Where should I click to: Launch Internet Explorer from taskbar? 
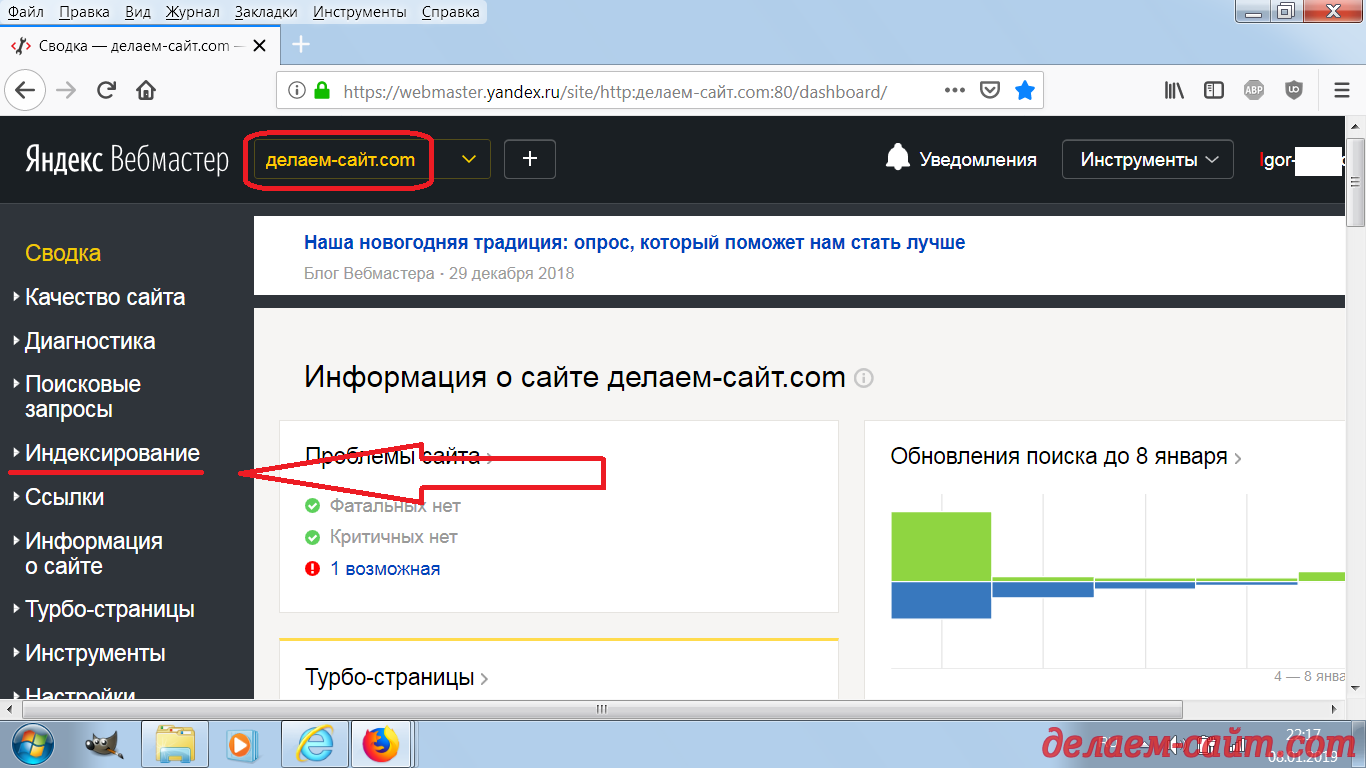[314, 744]
